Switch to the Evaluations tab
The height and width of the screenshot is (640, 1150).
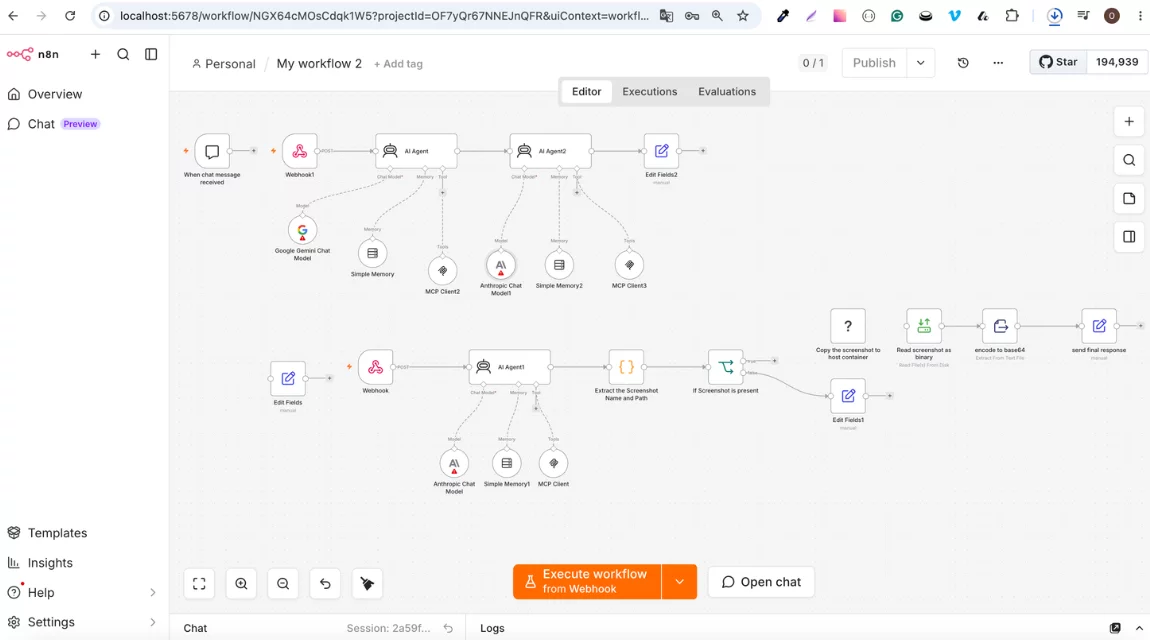coord(727,92)
